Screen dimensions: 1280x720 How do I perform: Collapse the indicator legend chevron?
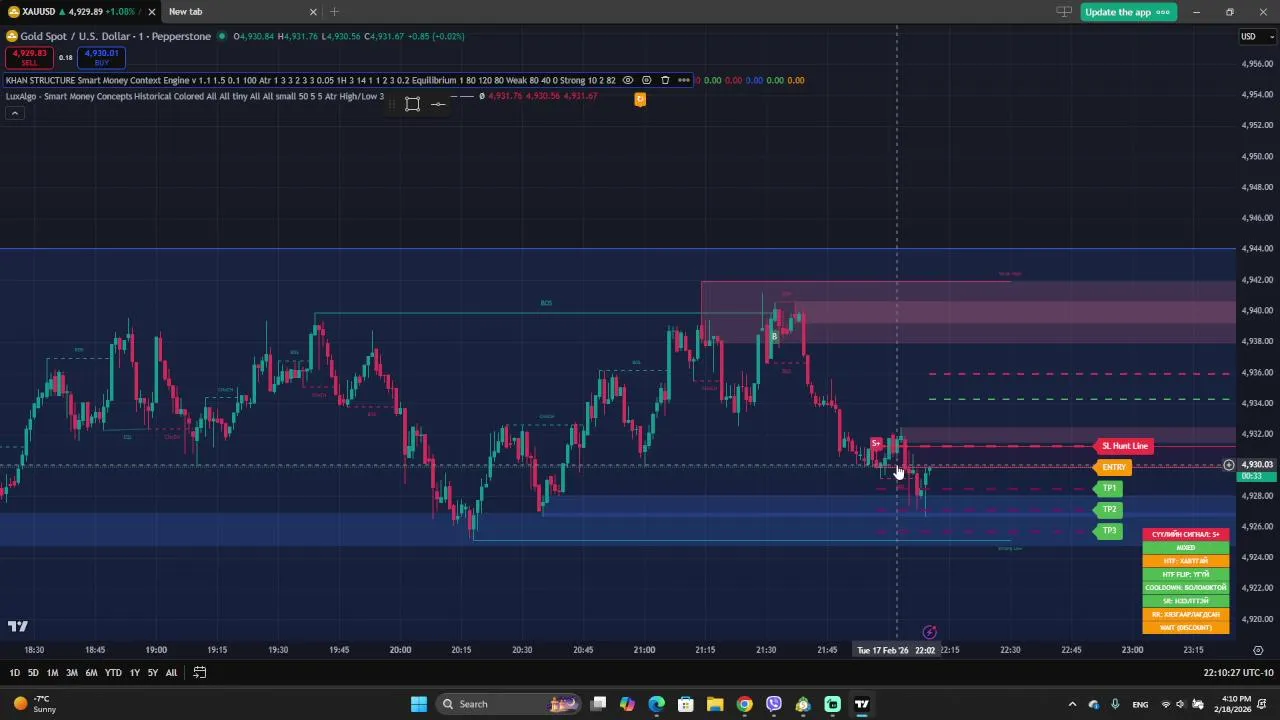click(14, 113)
